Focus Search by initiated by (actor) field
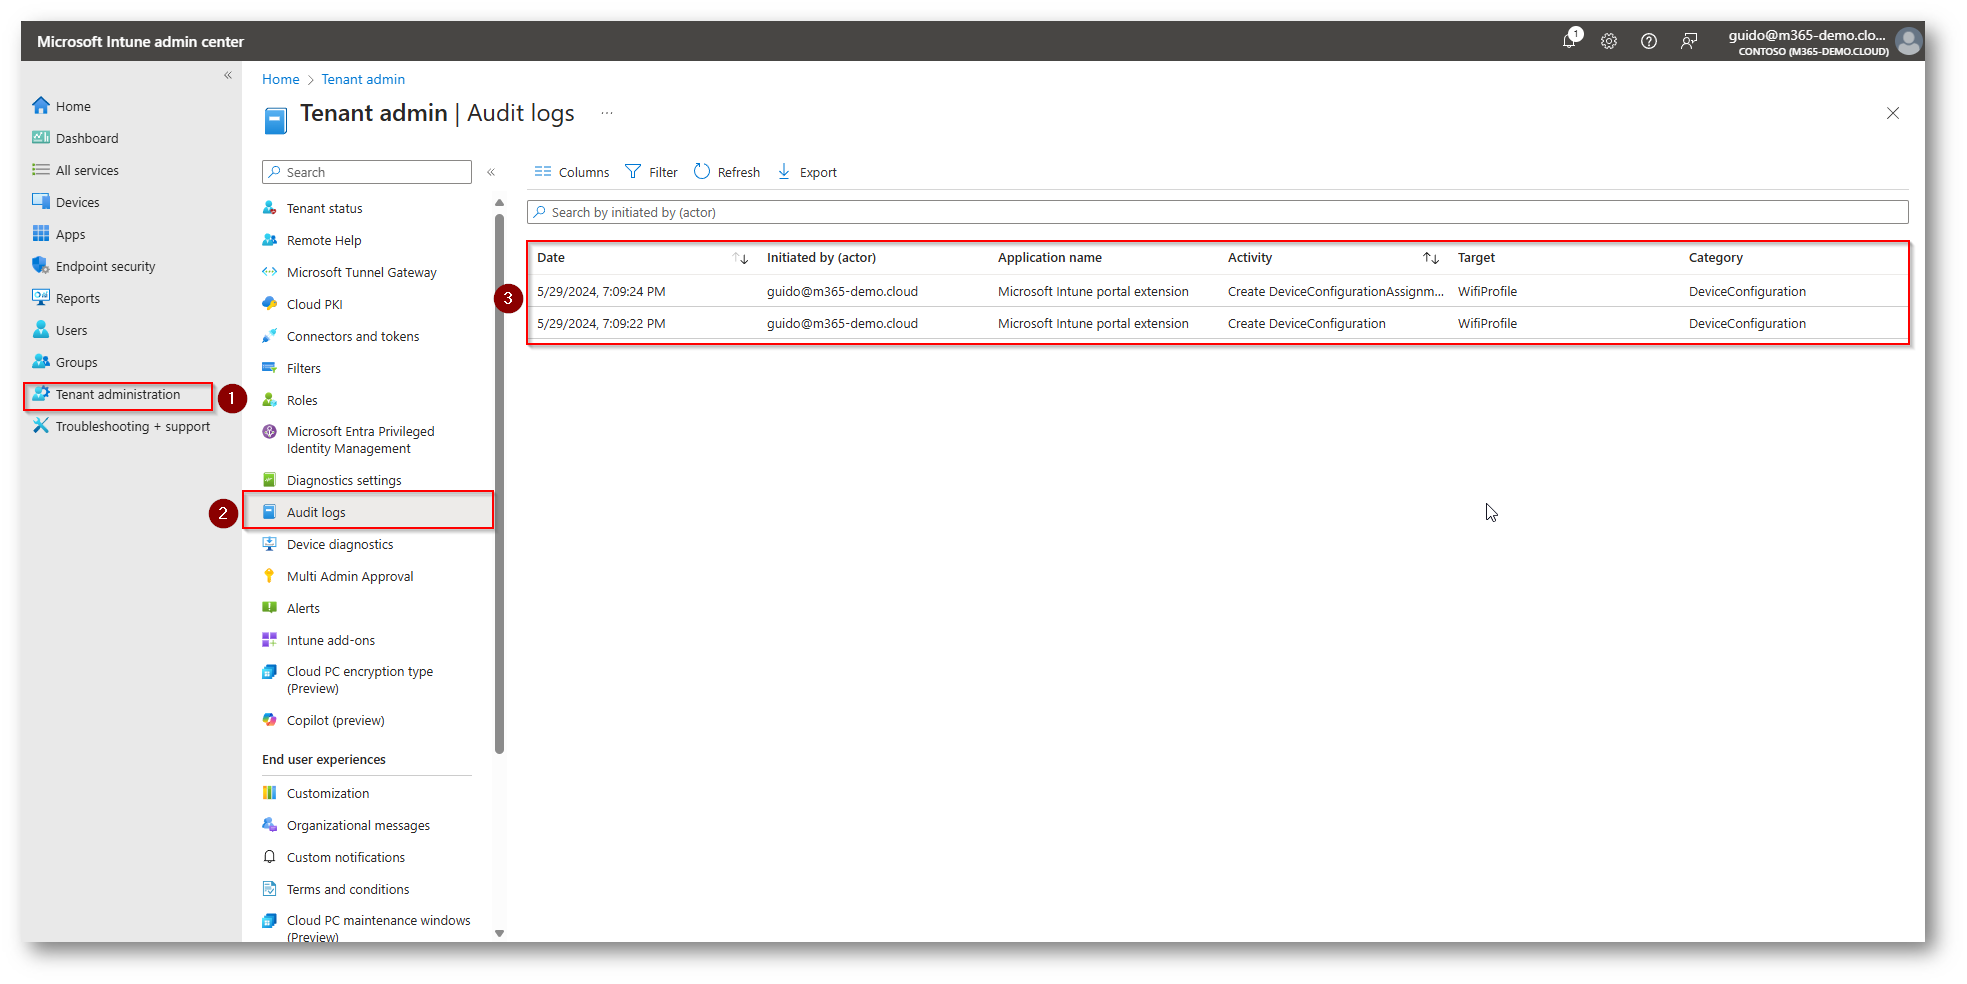Image resolution: width=1967 pixels, height=984 pixels. tap(1217, 212)
